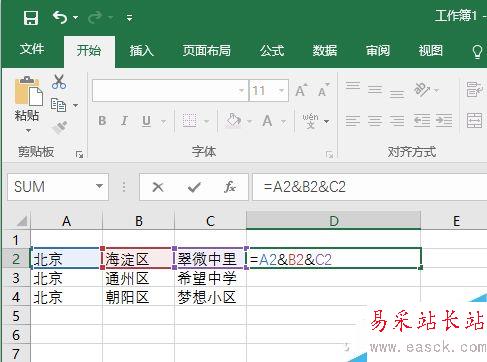Click the Font Color A icon
The height and width of the screenshot is (362, 487).
tap(267, 121)
